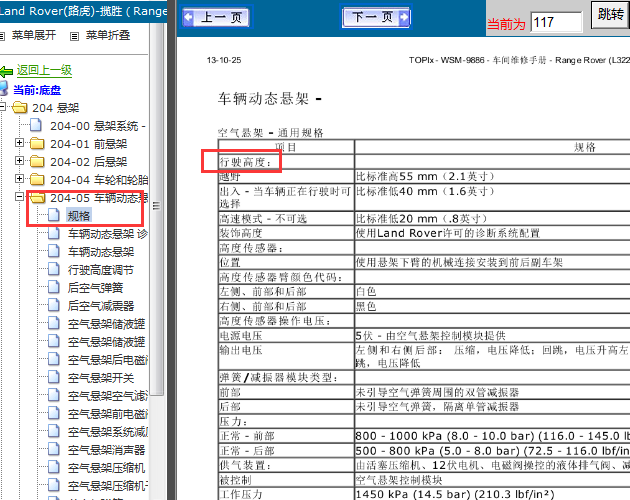Open the 空气悬架空气滤 document entry

click(107, 396)
